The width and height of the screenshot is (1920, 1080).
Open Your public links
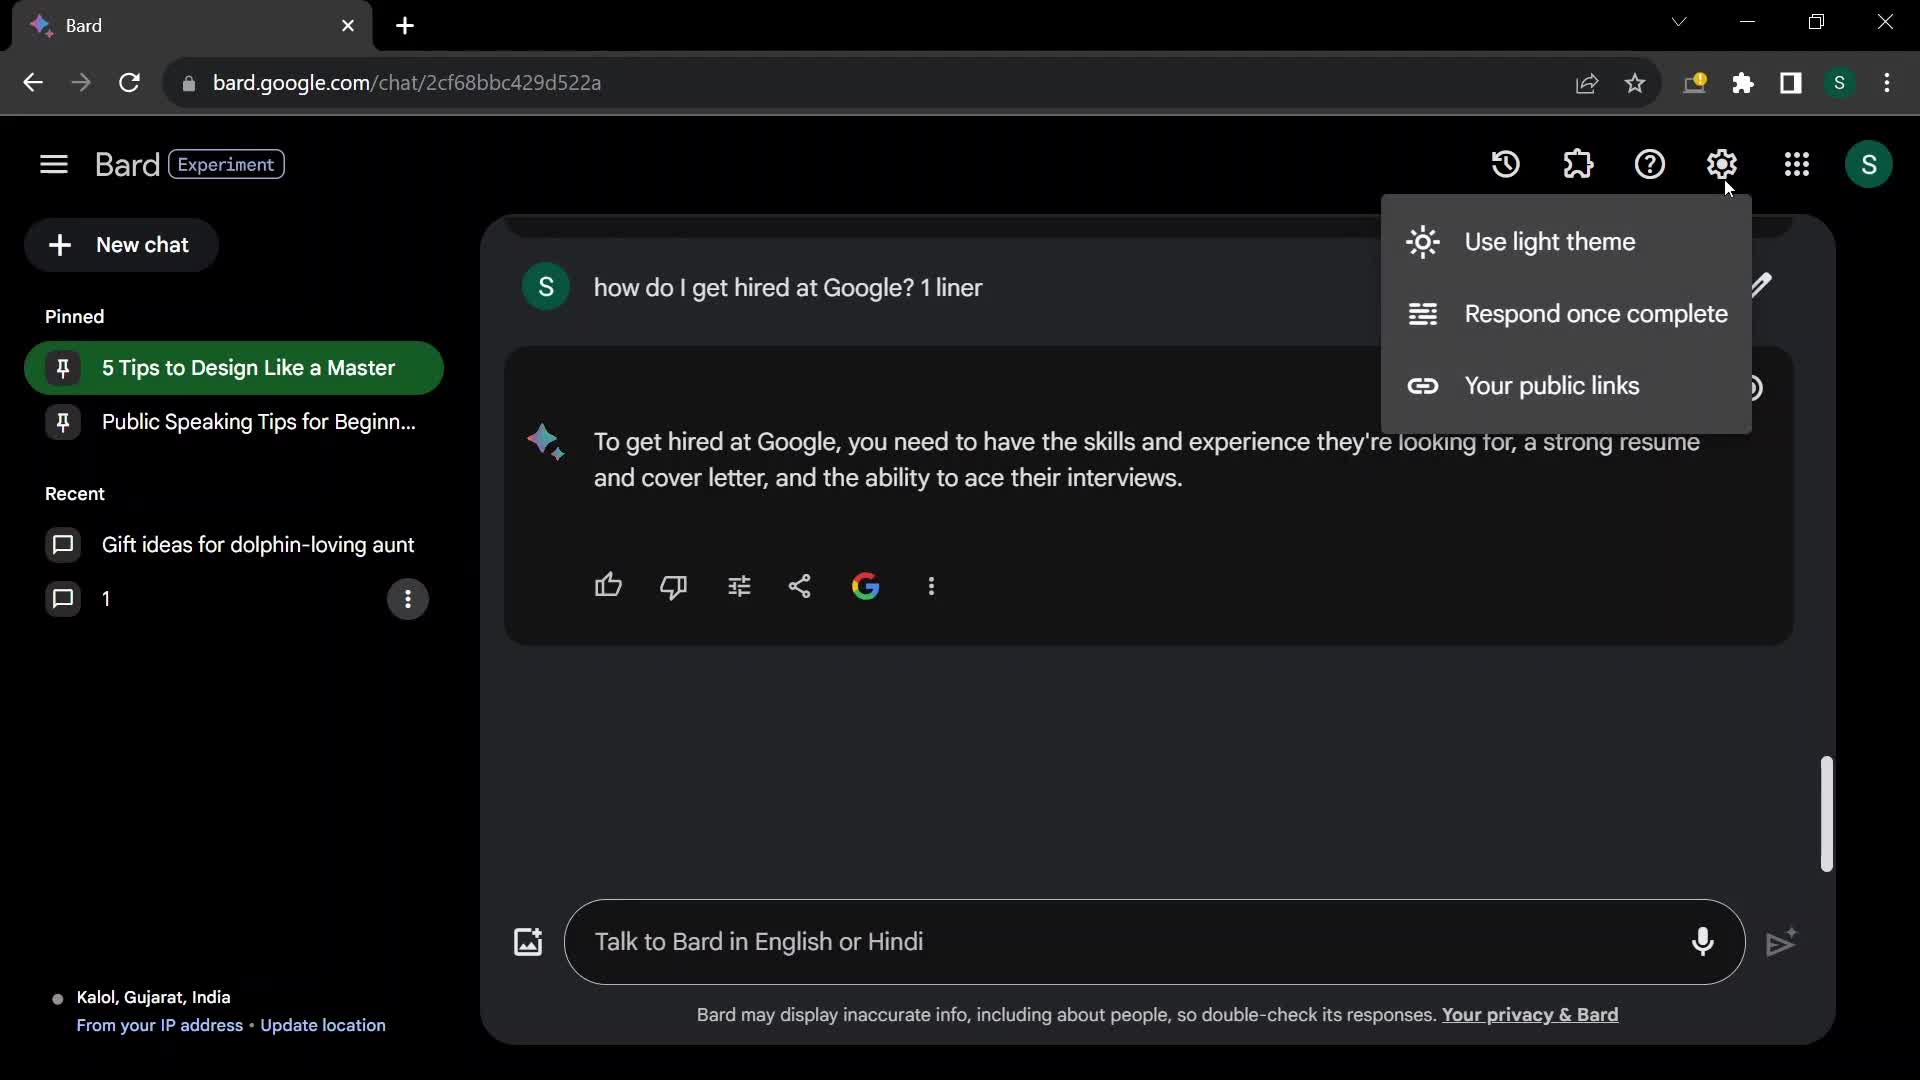point(1566,386)
